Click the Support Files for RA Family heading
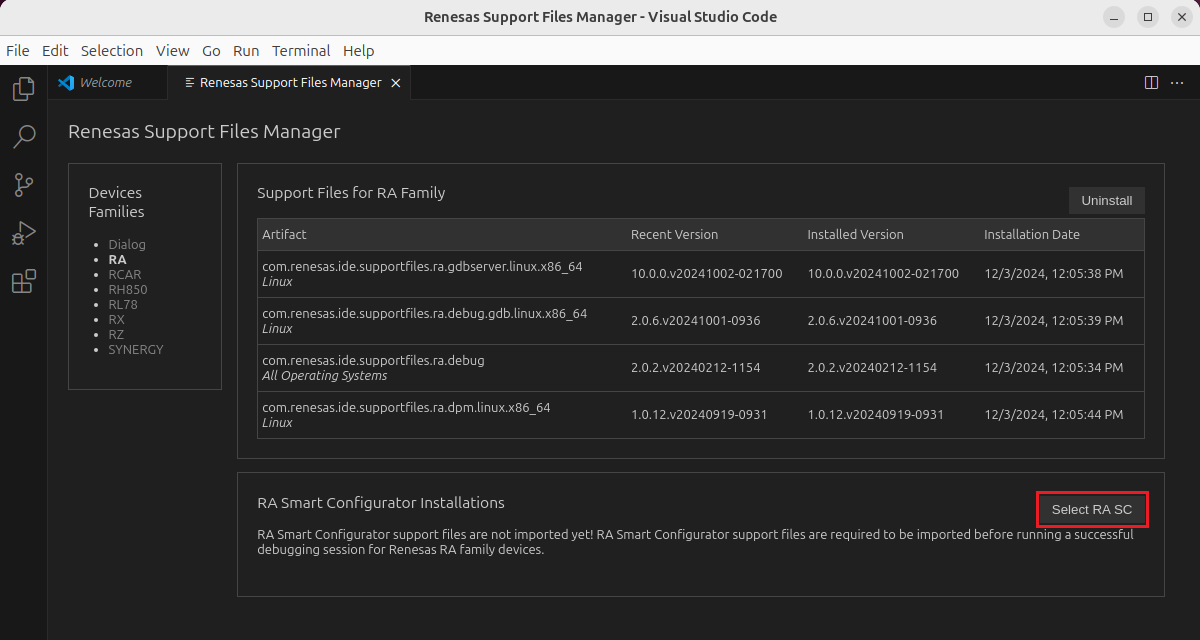Image resolution: width=1200 pixels, height=640 pixels. (x=351, y=193)
